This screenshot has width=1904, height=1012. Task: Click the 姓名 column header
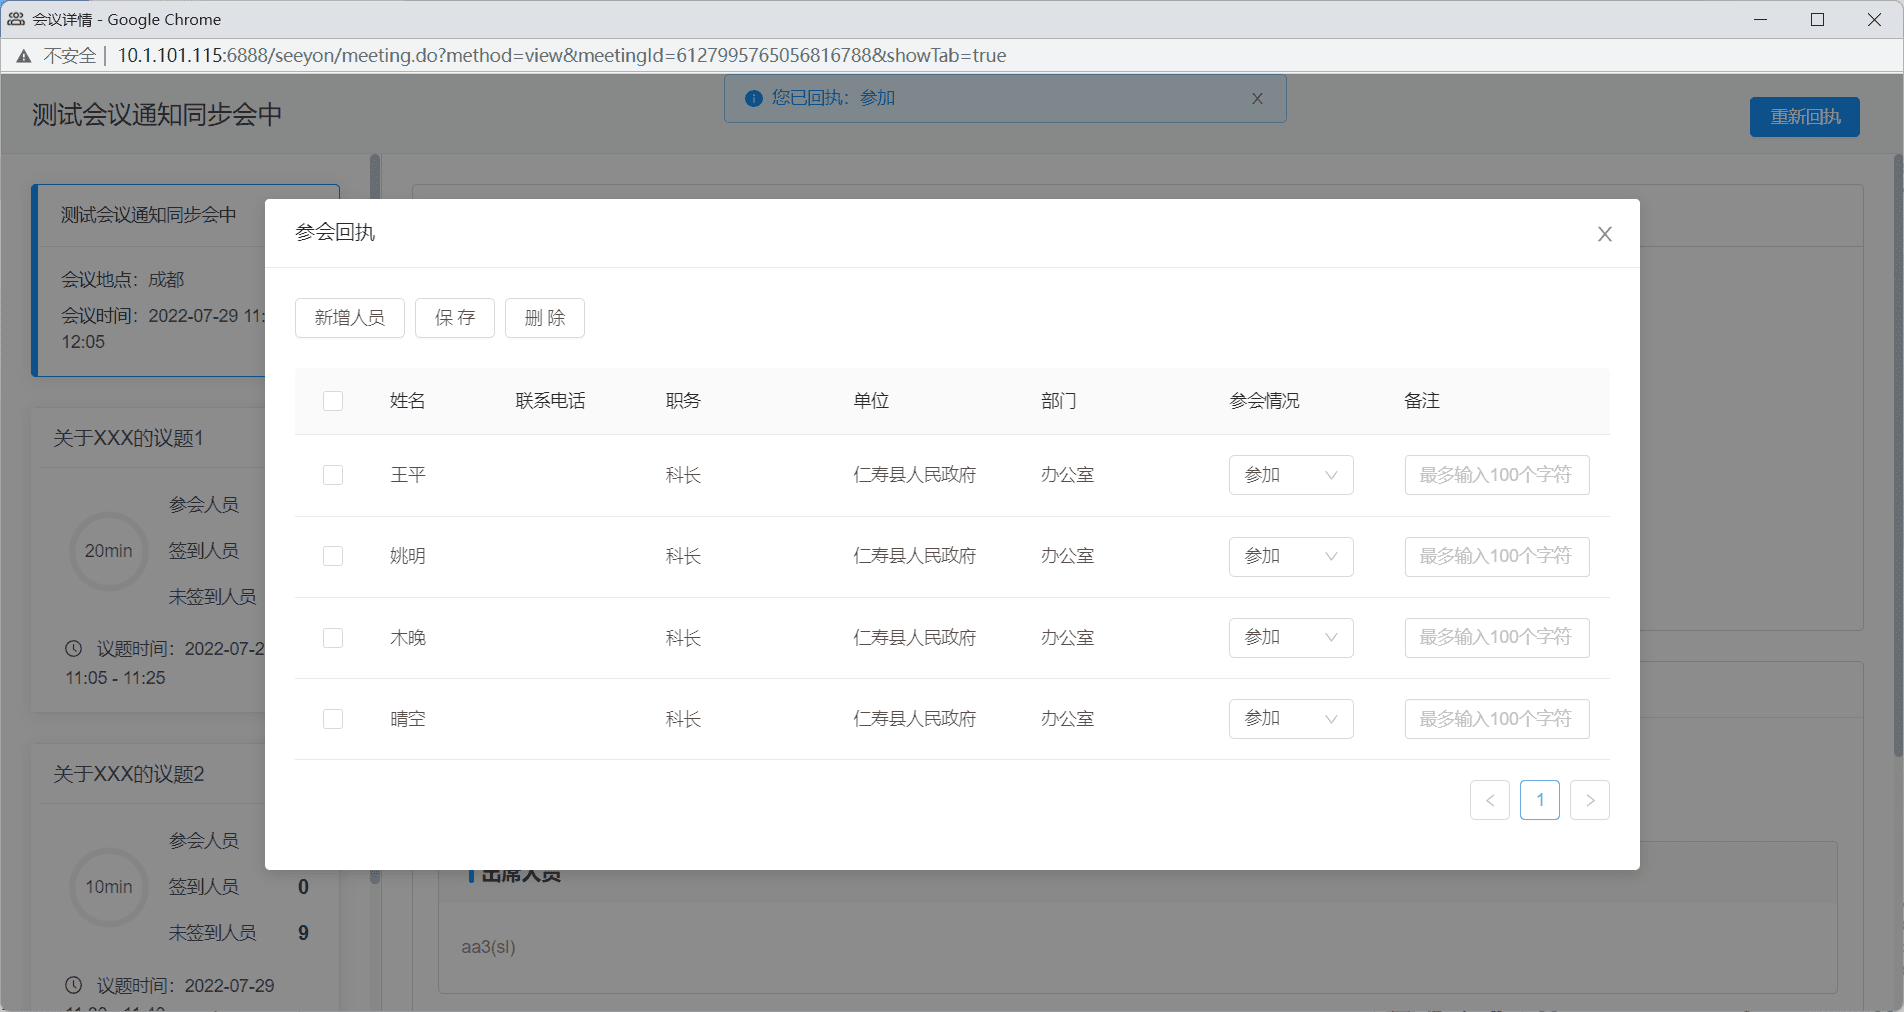click(408, 401)
